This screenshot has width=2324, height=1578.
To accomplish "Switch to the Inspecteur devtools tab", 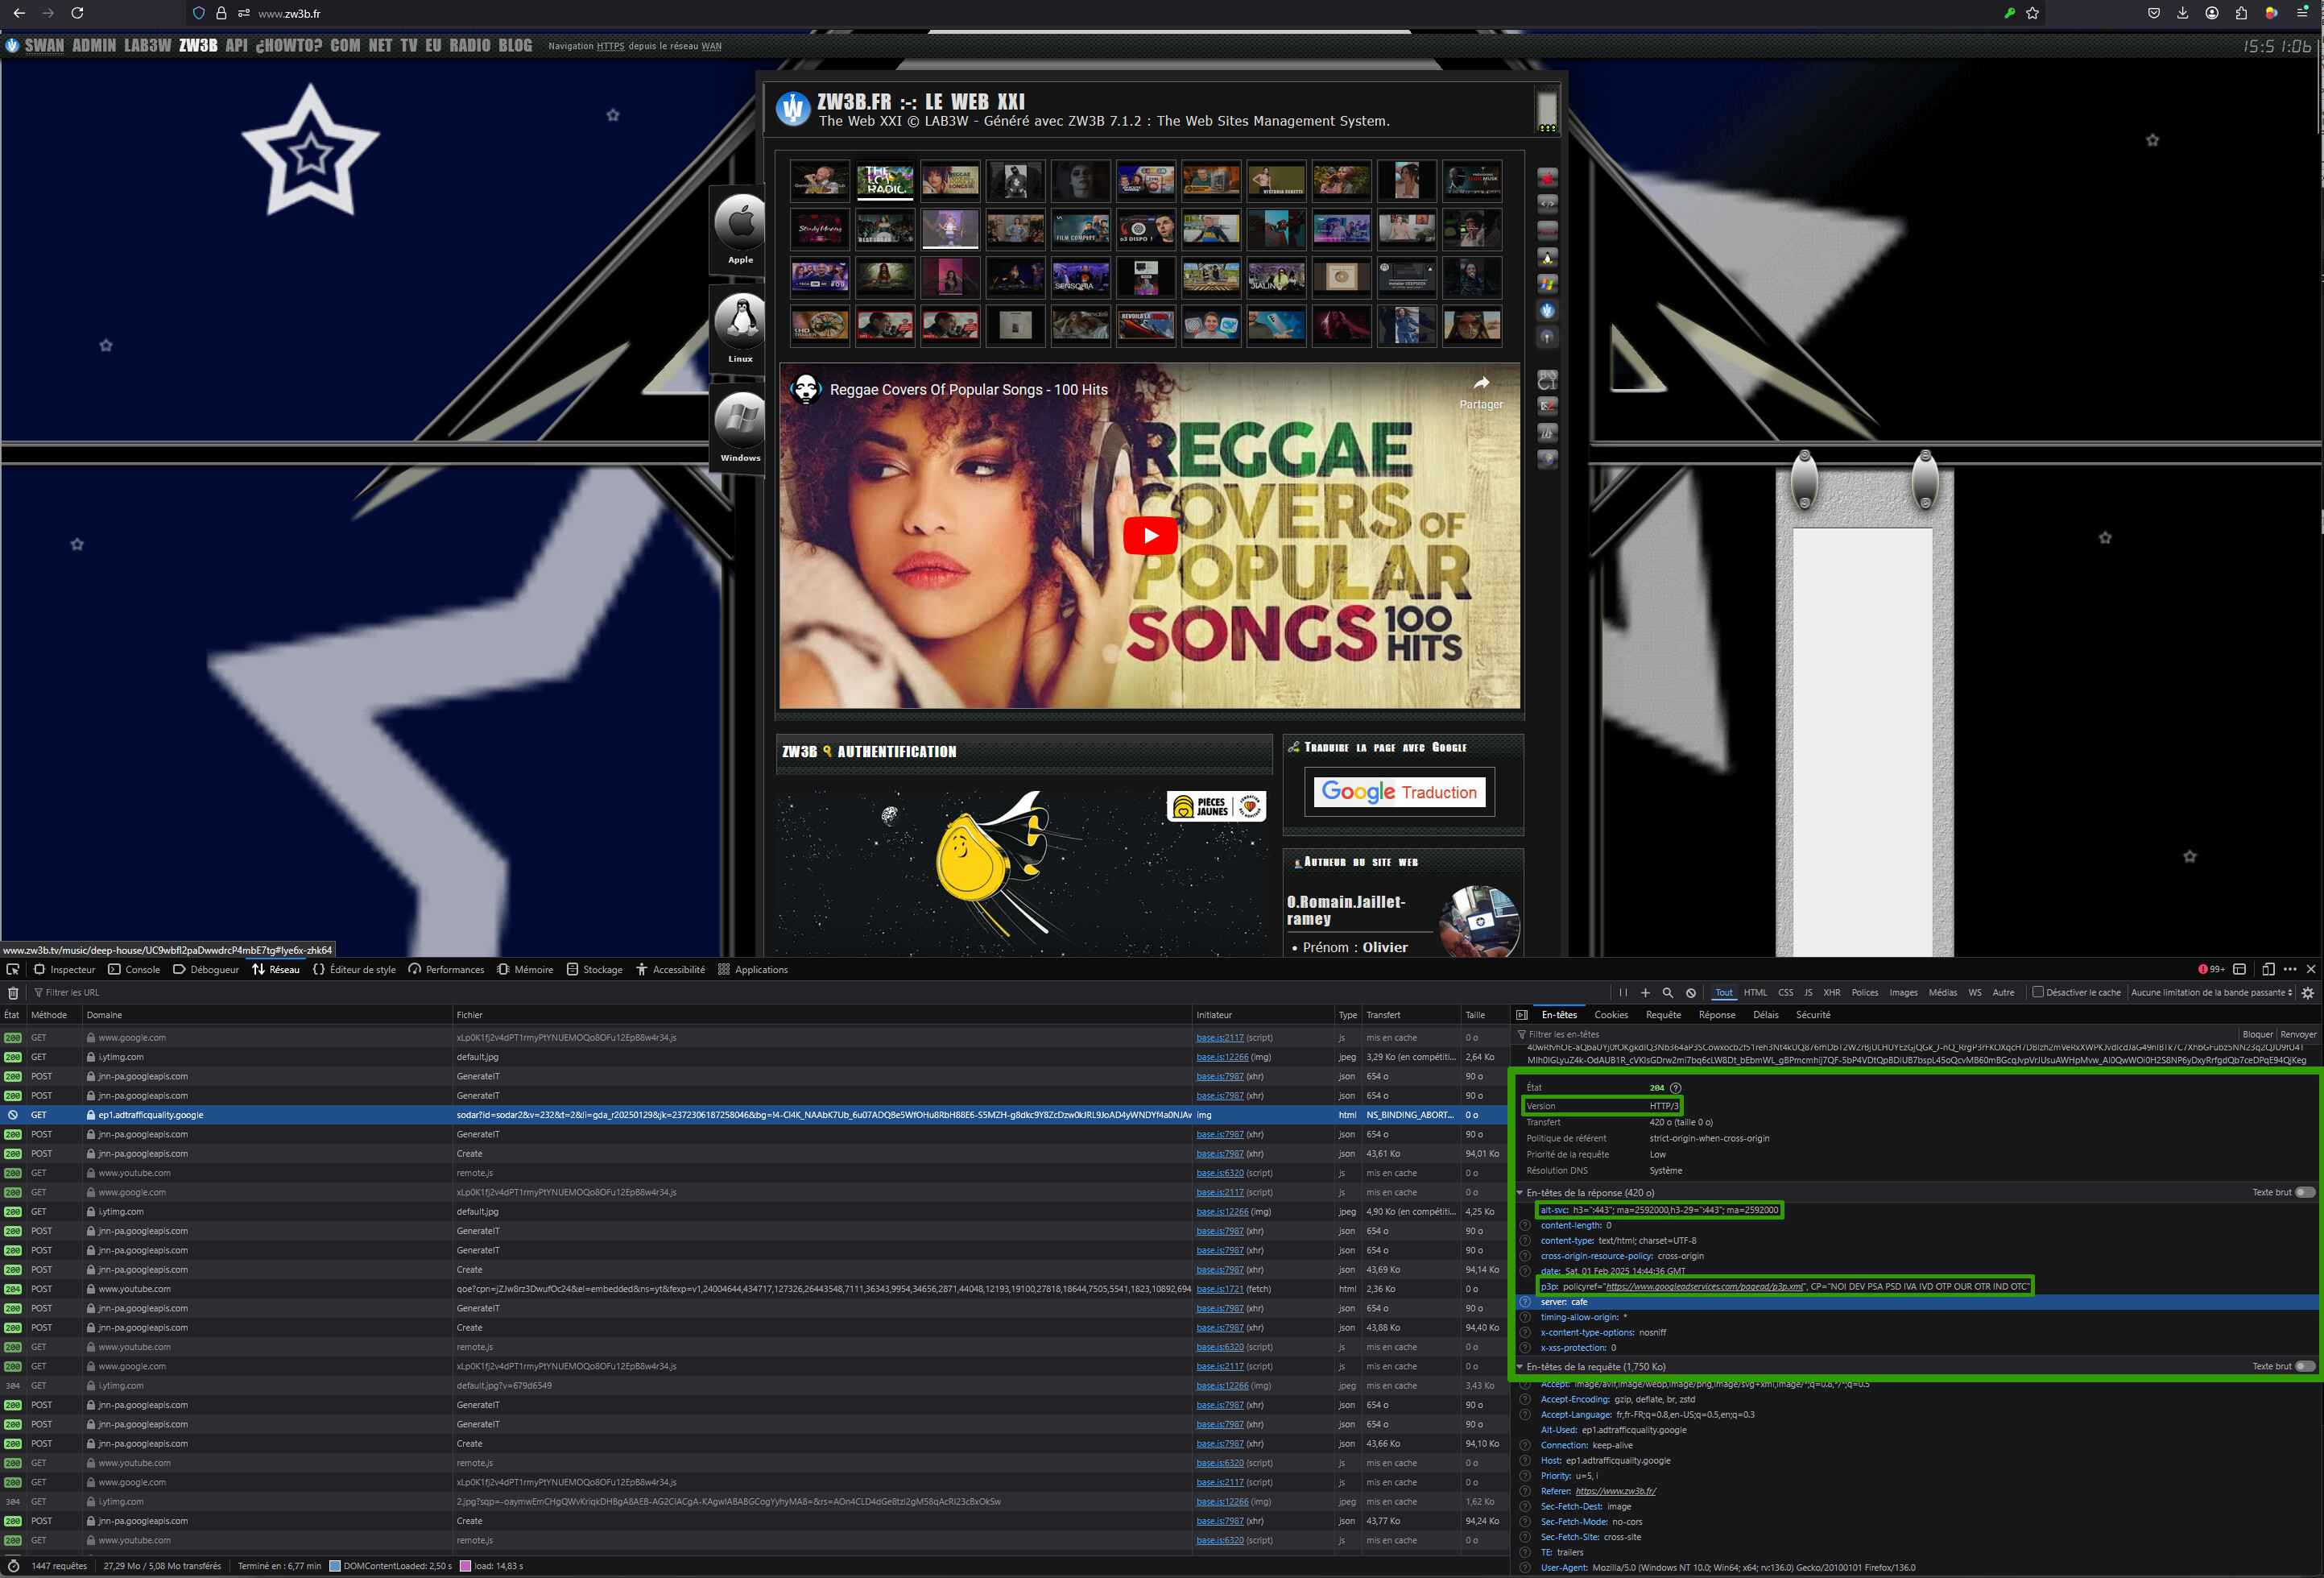I will click(65, 969).
